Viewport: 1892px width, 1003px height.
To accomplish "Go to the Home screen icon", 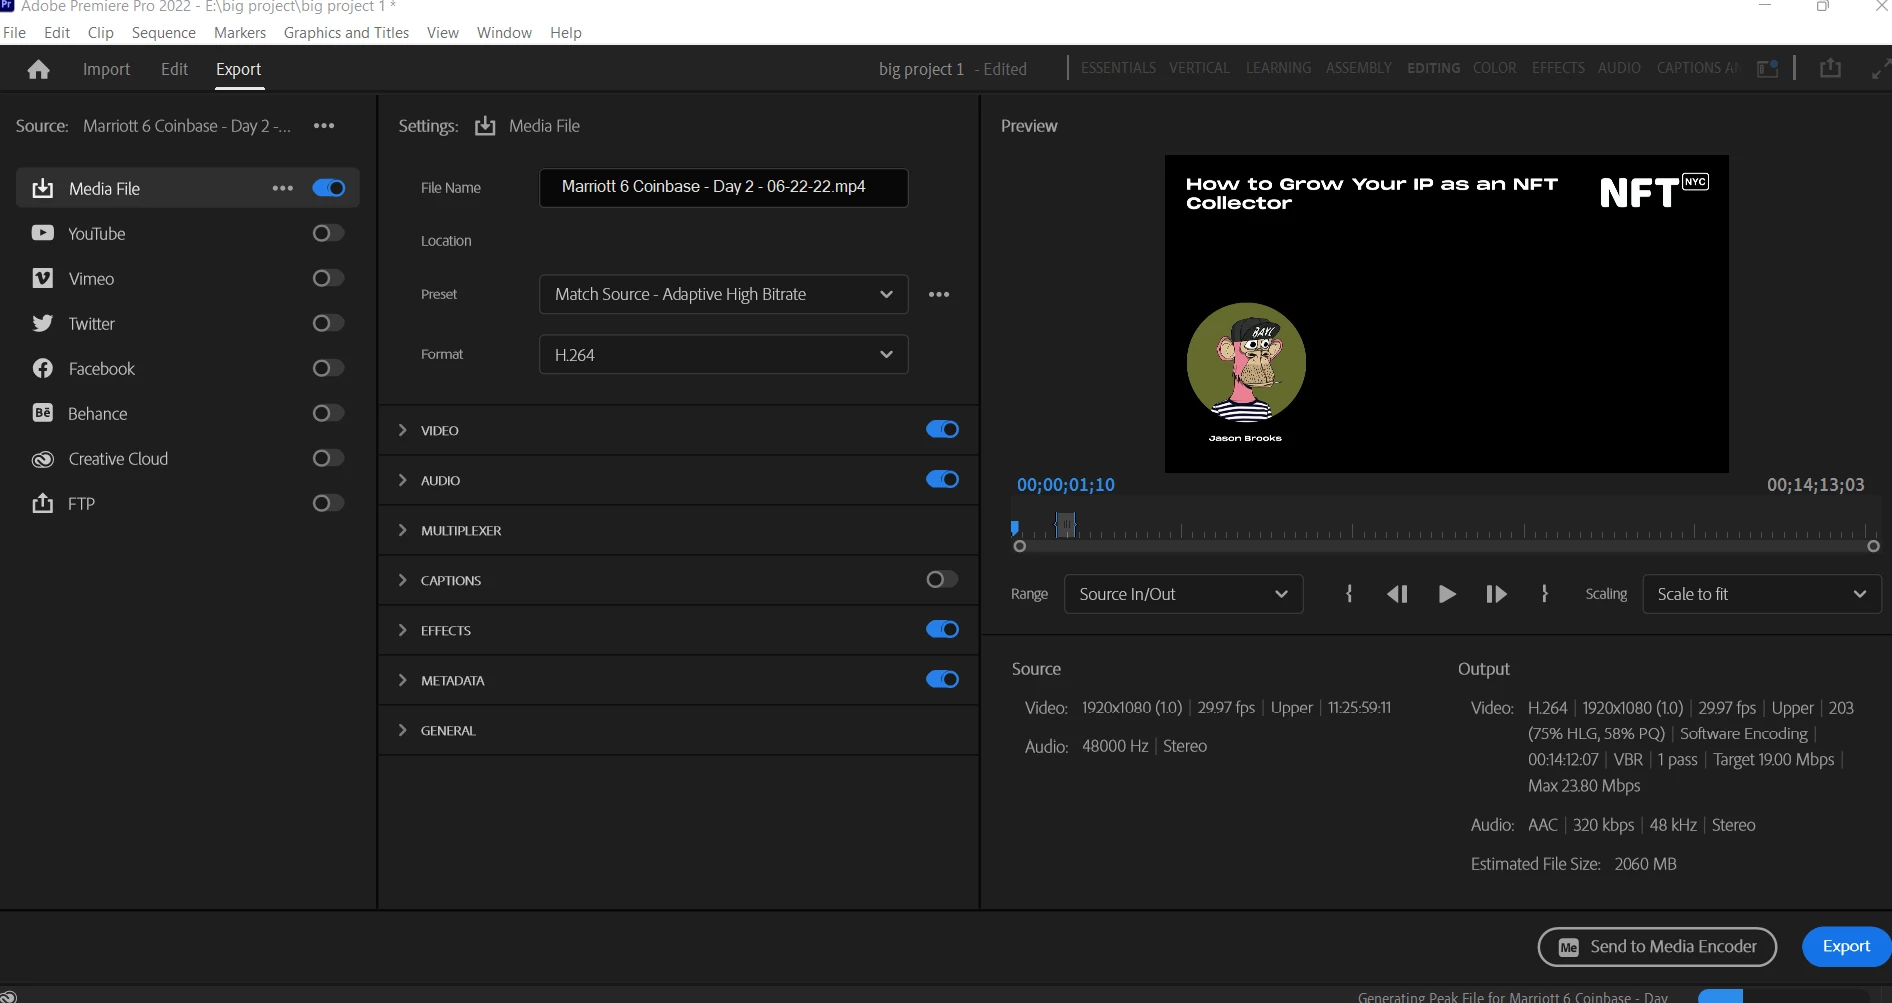I will [x=39, y=69].
